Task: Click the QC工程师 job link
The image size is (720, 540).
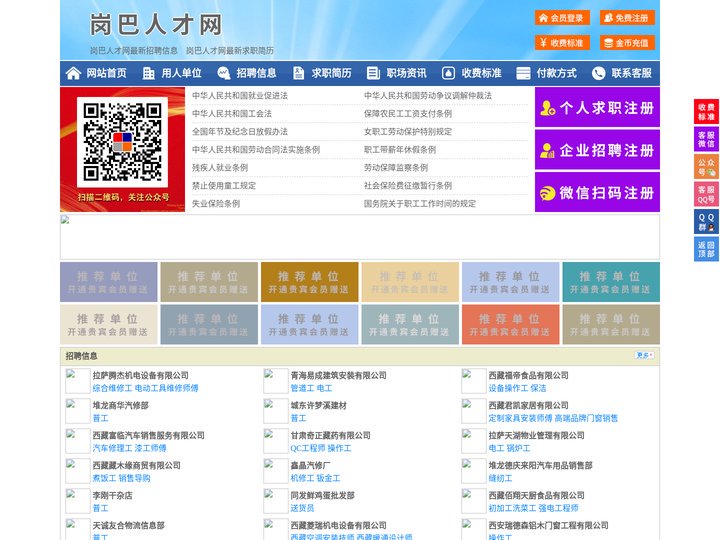Action: pos(308,448)
